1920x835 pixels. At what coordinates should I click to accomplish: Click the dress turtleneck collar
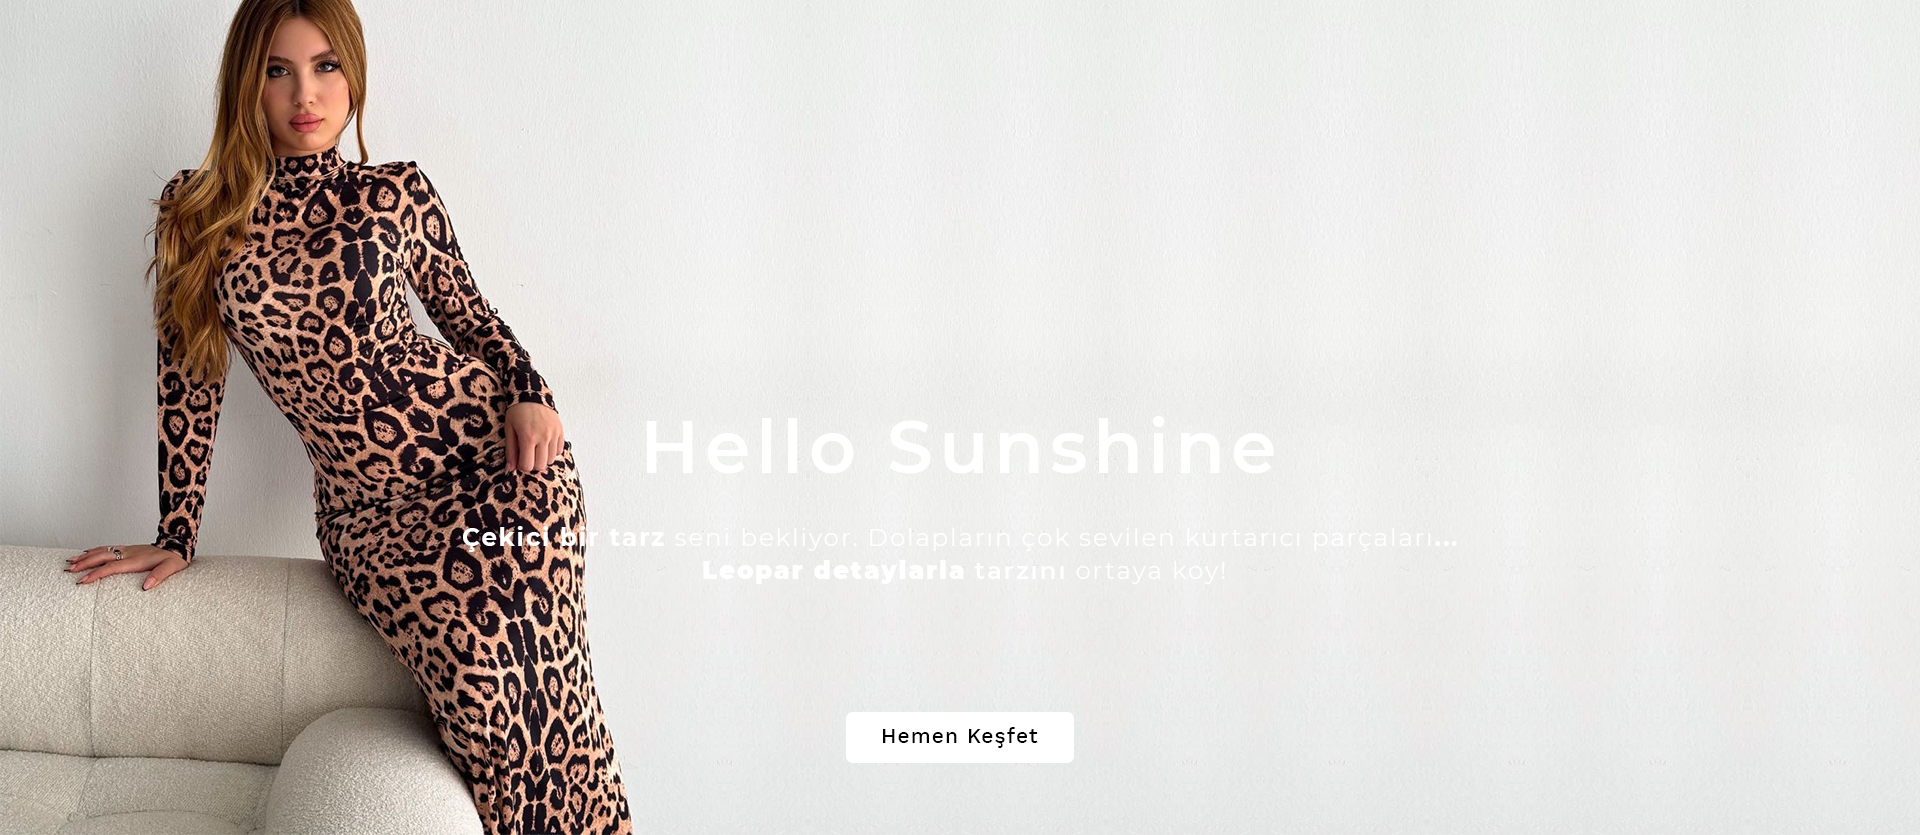click(x=310, y=163)
